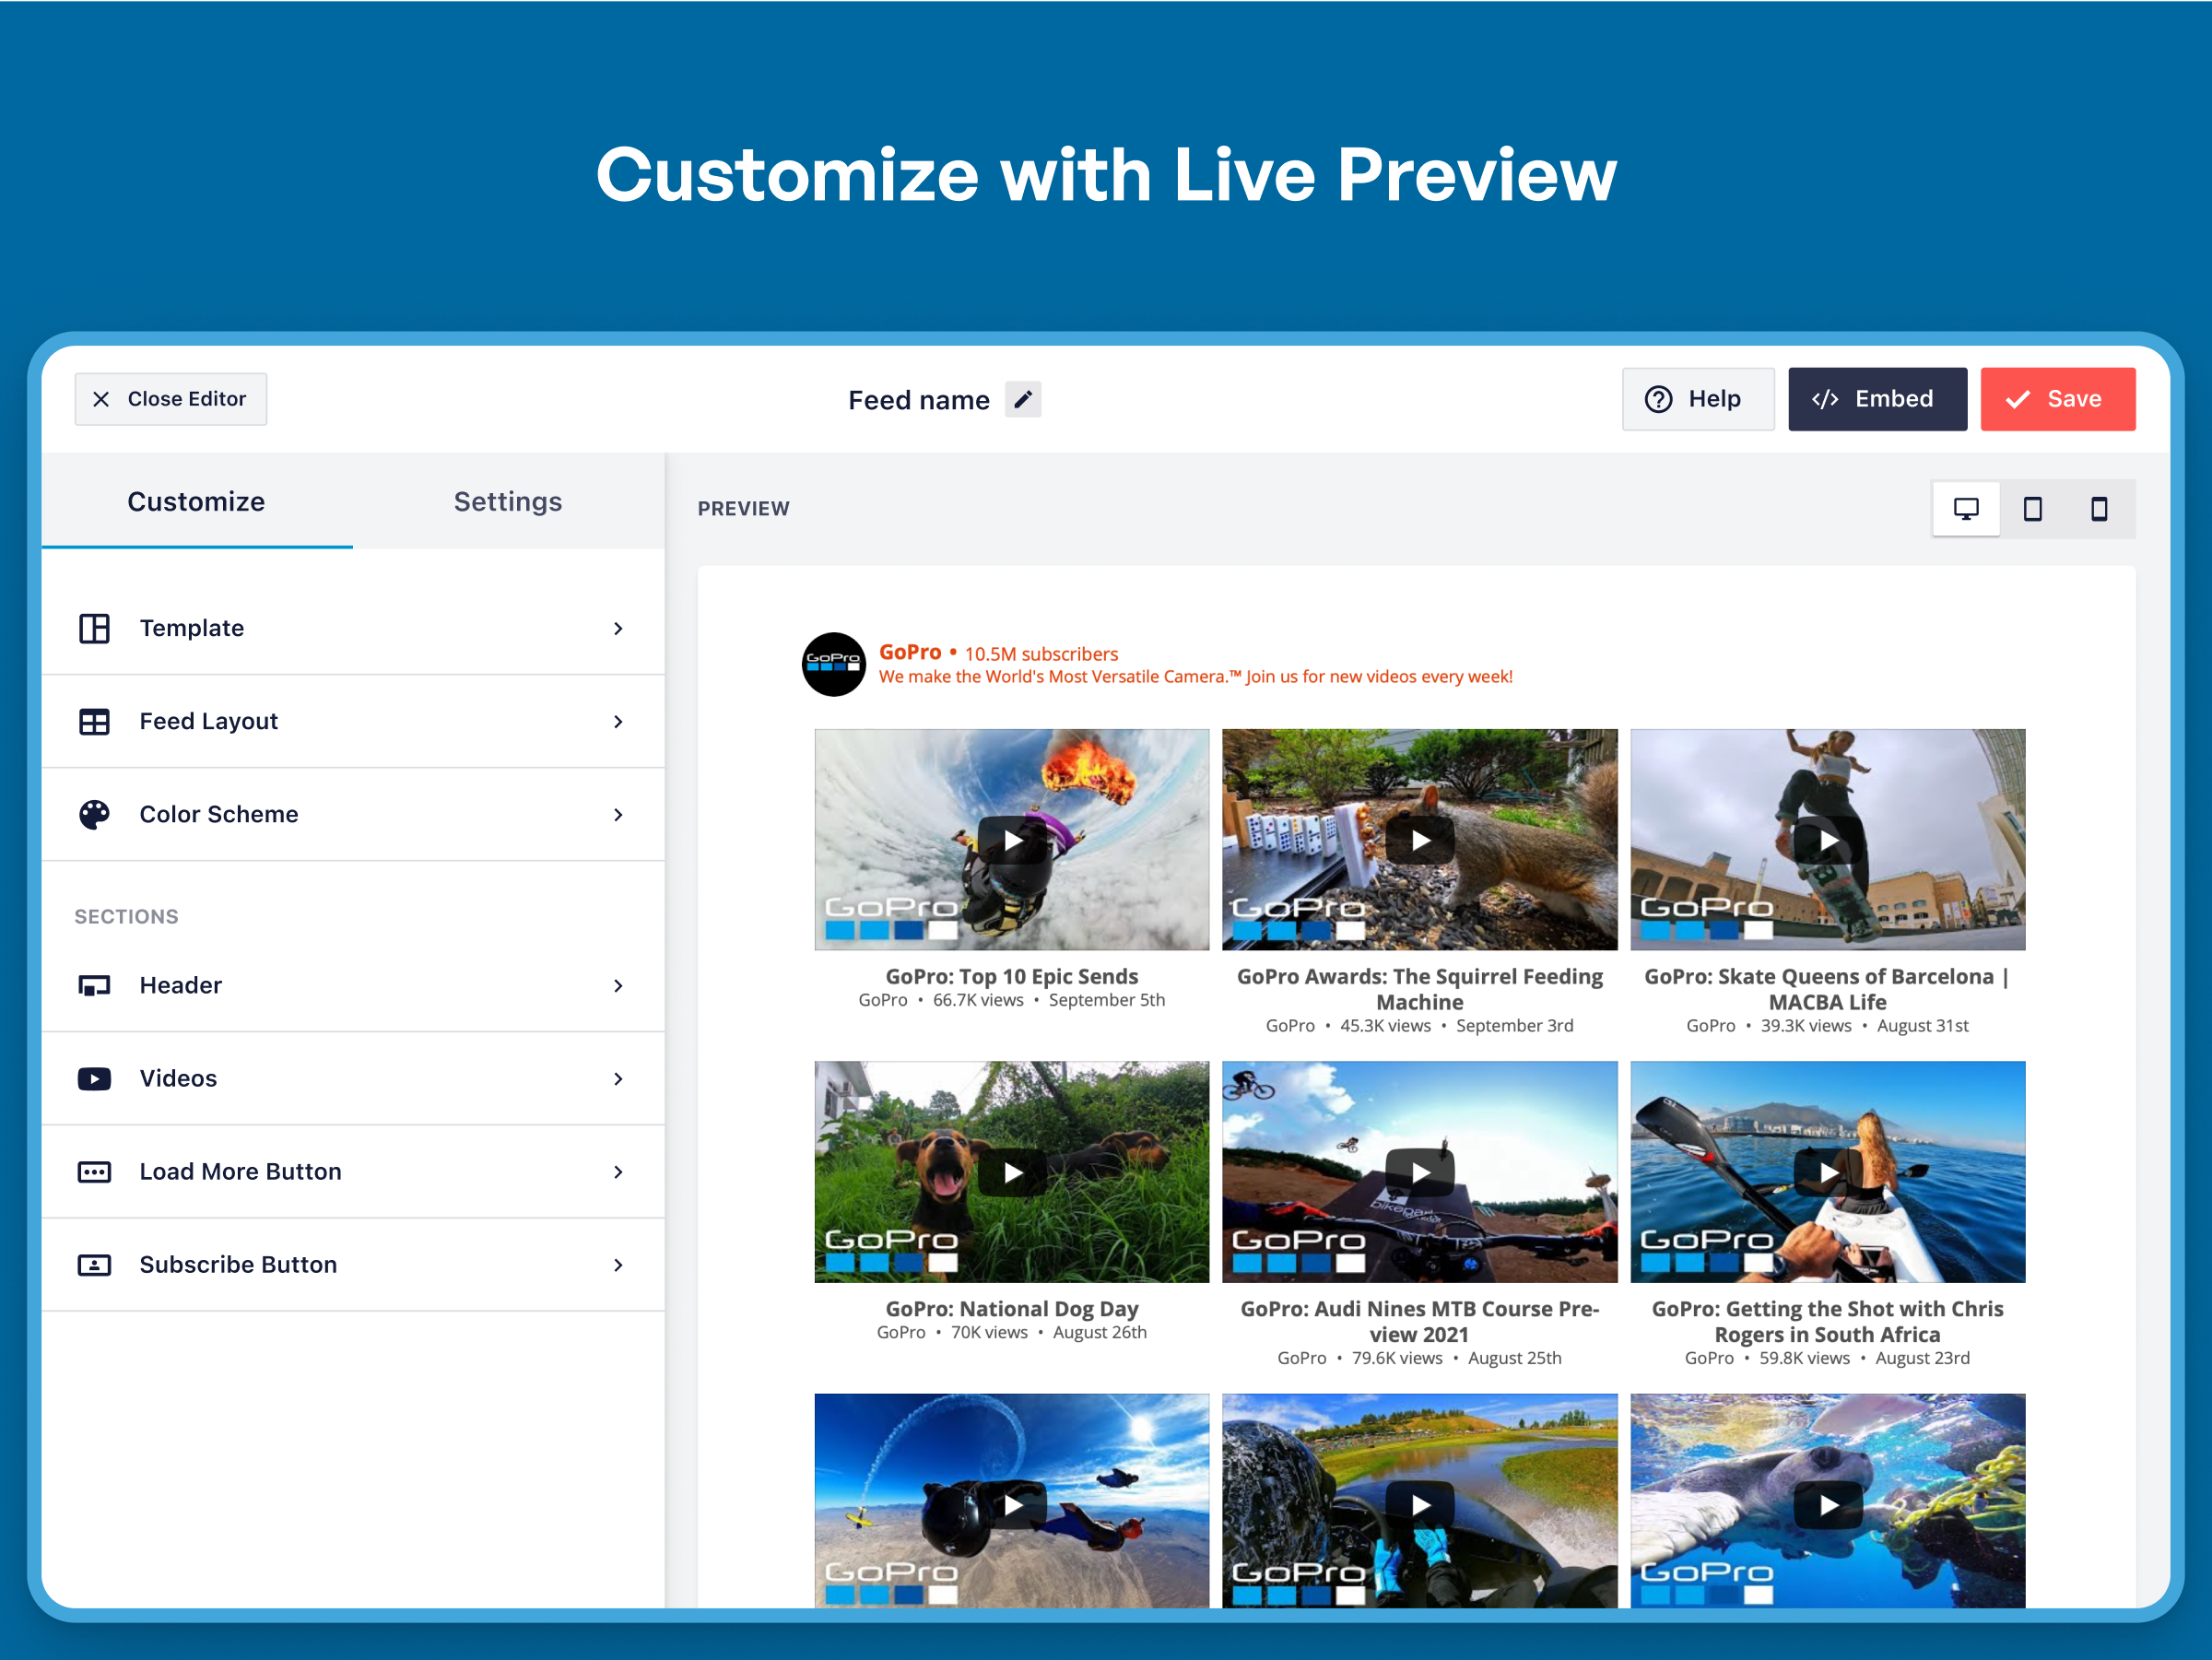
Task: Open Audi Nines MTB Course Preview title
Action: 1420,1321
